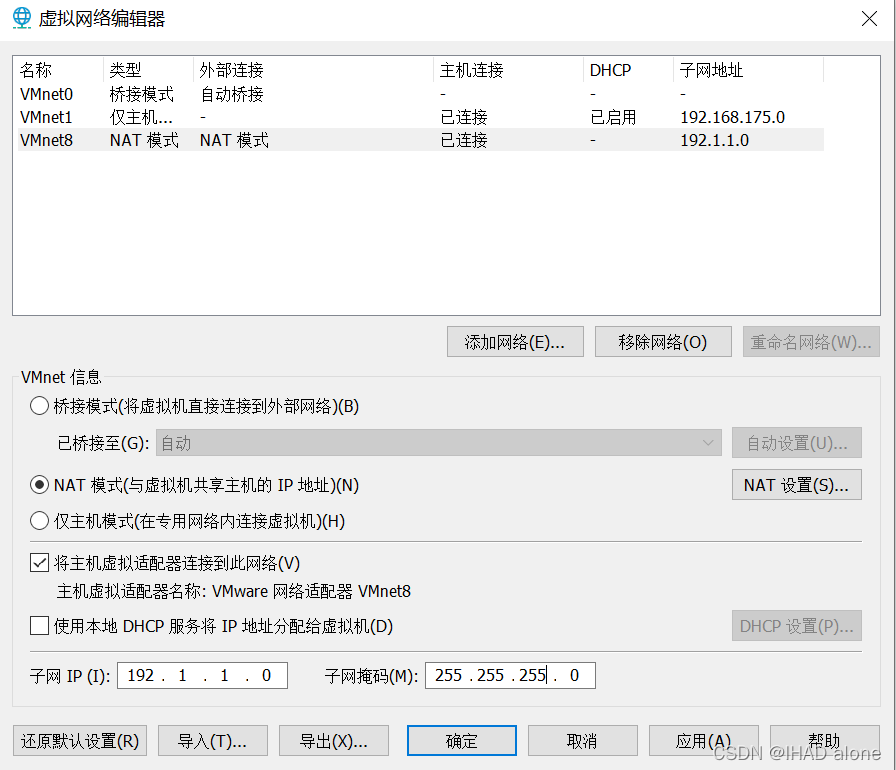The image size is (896, 770).
Task: Click the 名称 column header
Action: 60,70
